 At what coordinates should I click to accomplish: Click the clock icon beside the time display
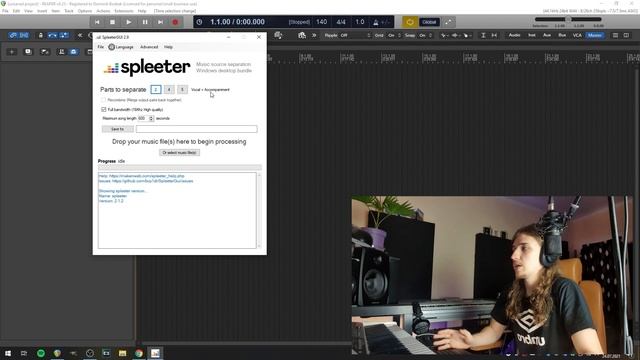[x=199, y=22]
